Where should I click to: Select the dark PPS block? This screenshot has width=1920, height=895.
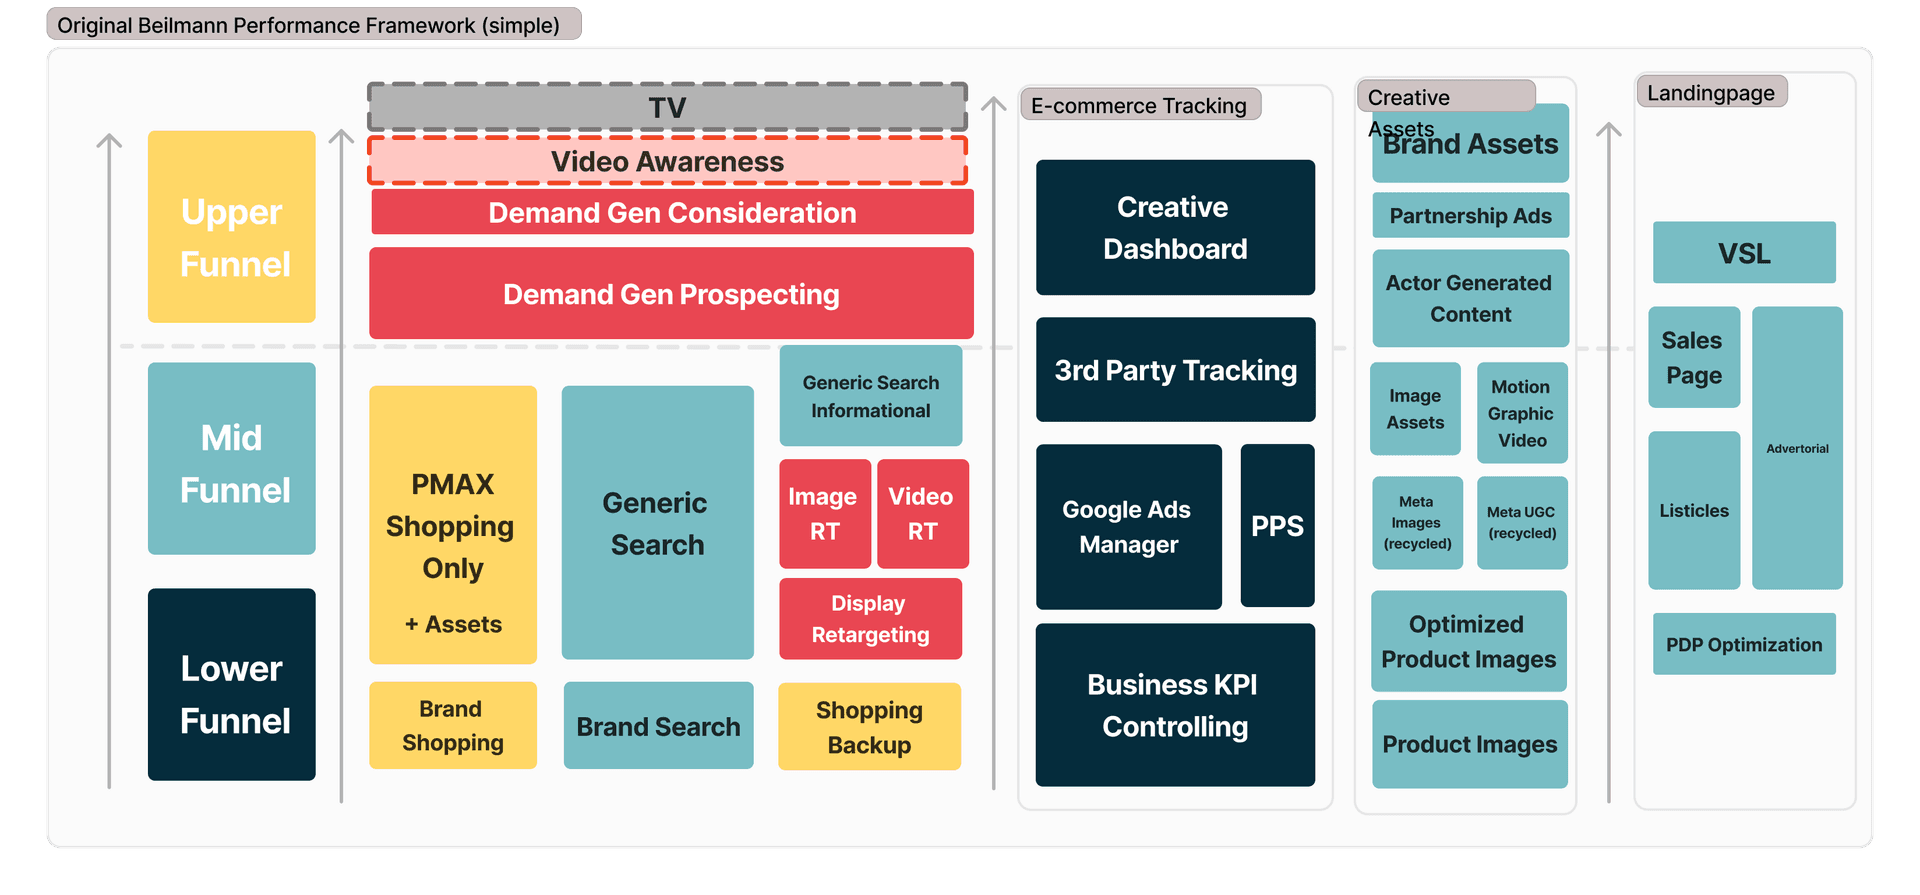click(x=1277, y=526)
